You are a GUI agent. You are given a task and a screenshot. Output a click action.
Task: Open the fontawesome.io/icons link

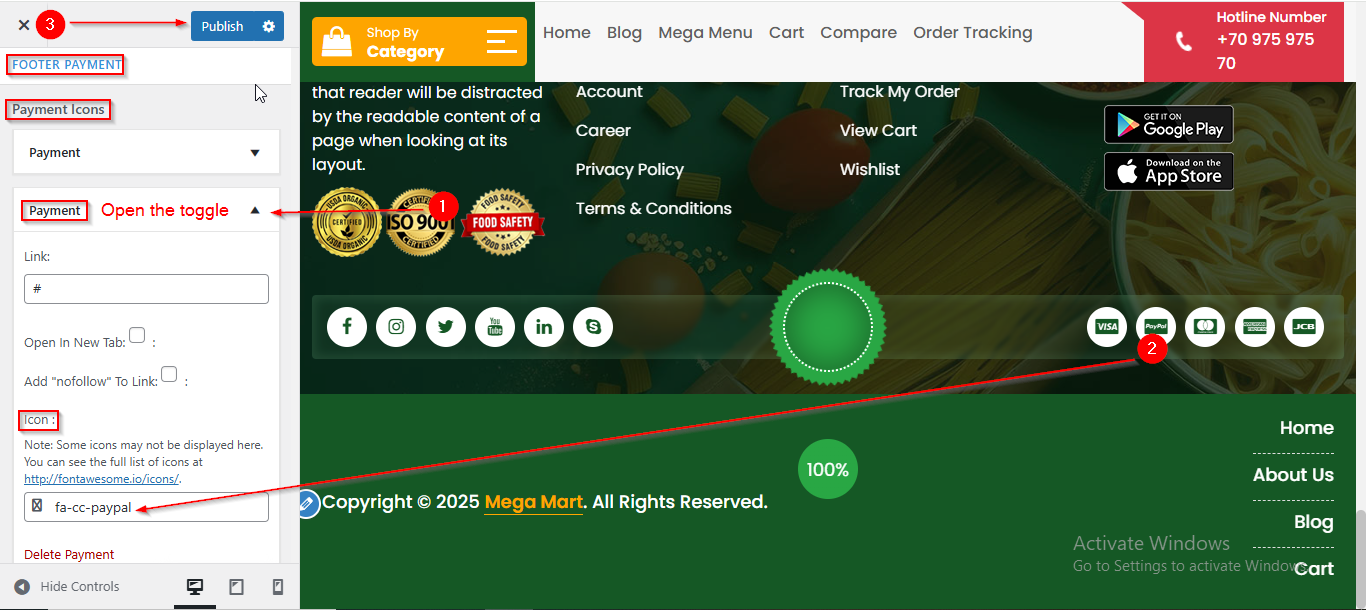[x=101, y=479]
